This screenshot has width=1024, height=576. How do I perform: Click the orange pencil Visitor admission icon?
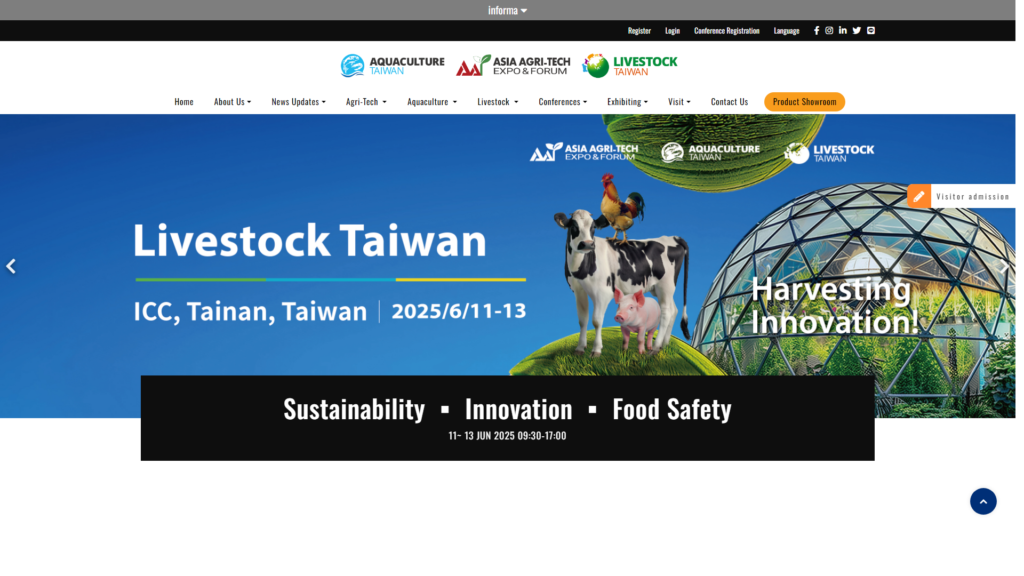(919, 196)
